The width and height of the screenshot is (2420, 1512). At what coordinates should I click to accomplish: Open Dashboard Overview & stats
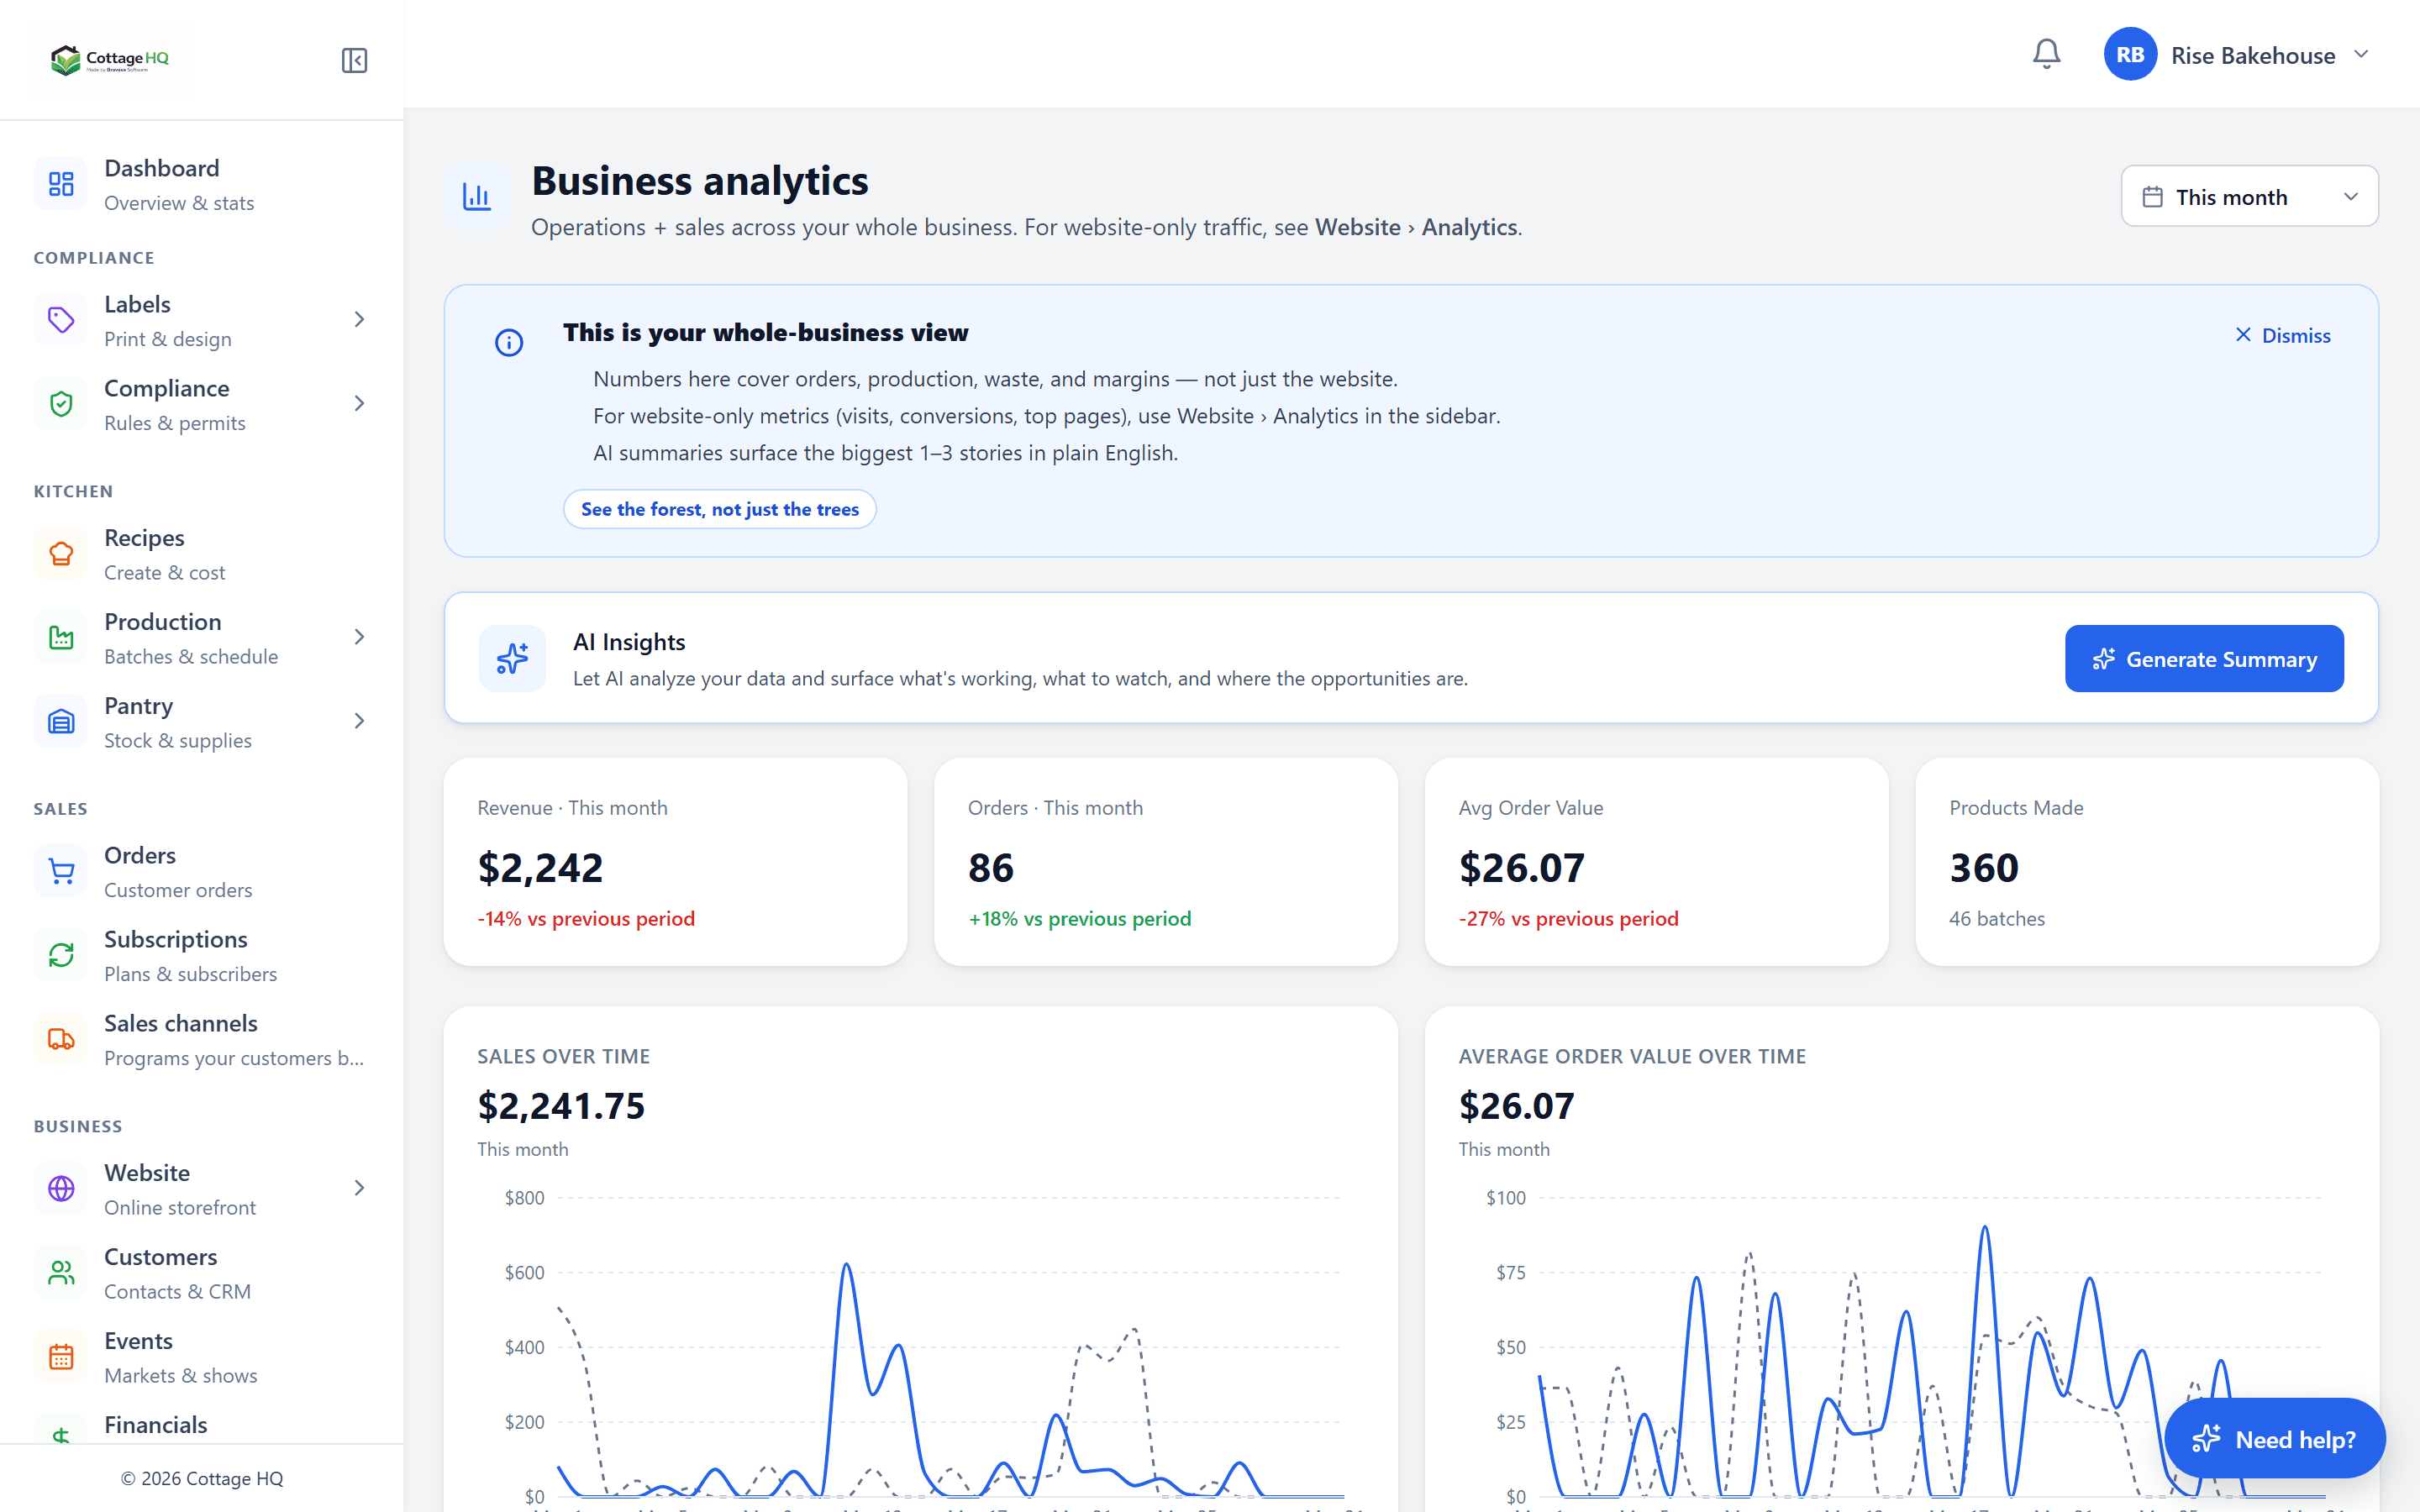point(202,185)
